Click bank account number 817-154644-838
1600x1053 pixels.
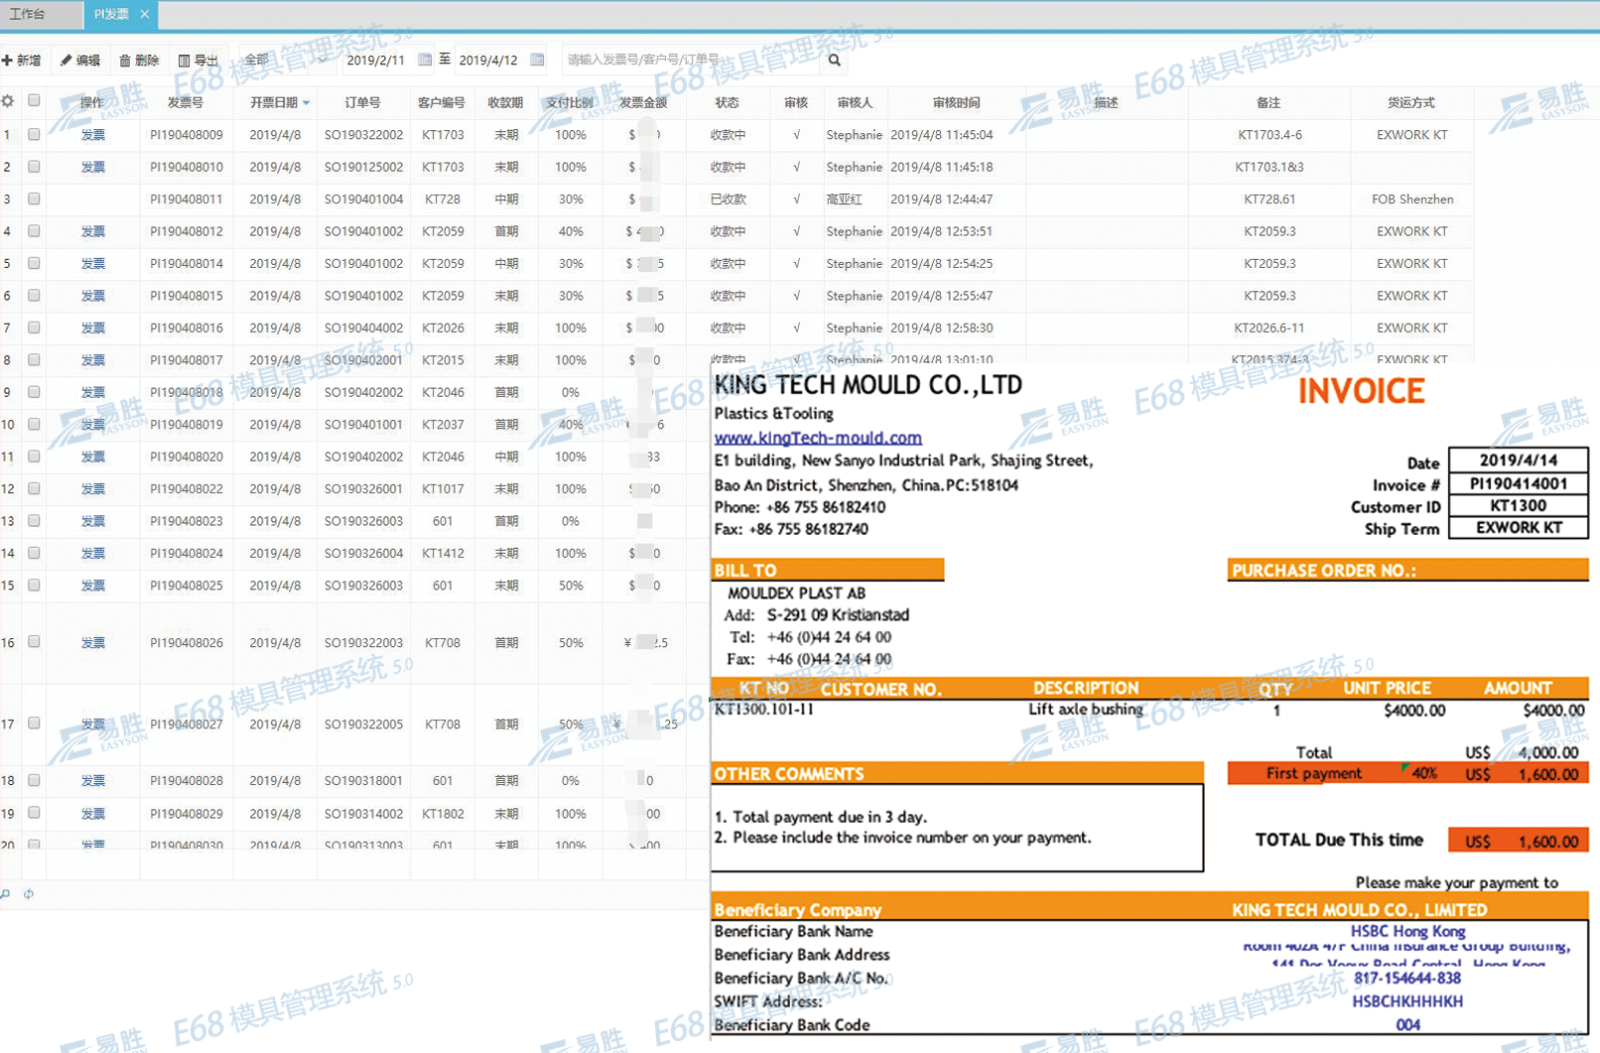pyautogui.click(x=1407, y=978)
